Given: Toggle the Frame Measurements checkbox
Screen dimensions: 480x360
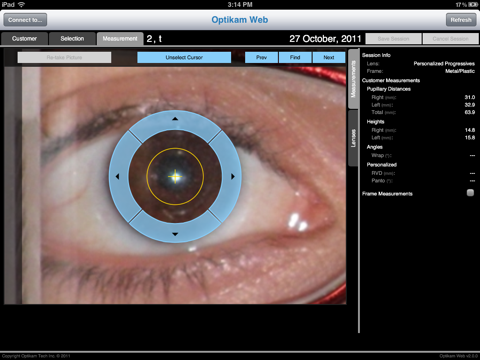Looking at the screenshot, I should click(470, 193).
